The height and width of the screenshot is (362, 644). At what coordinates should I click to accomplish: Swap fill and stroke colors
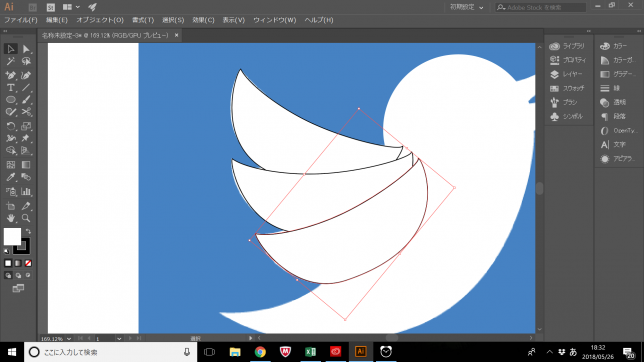click(28, 231)
